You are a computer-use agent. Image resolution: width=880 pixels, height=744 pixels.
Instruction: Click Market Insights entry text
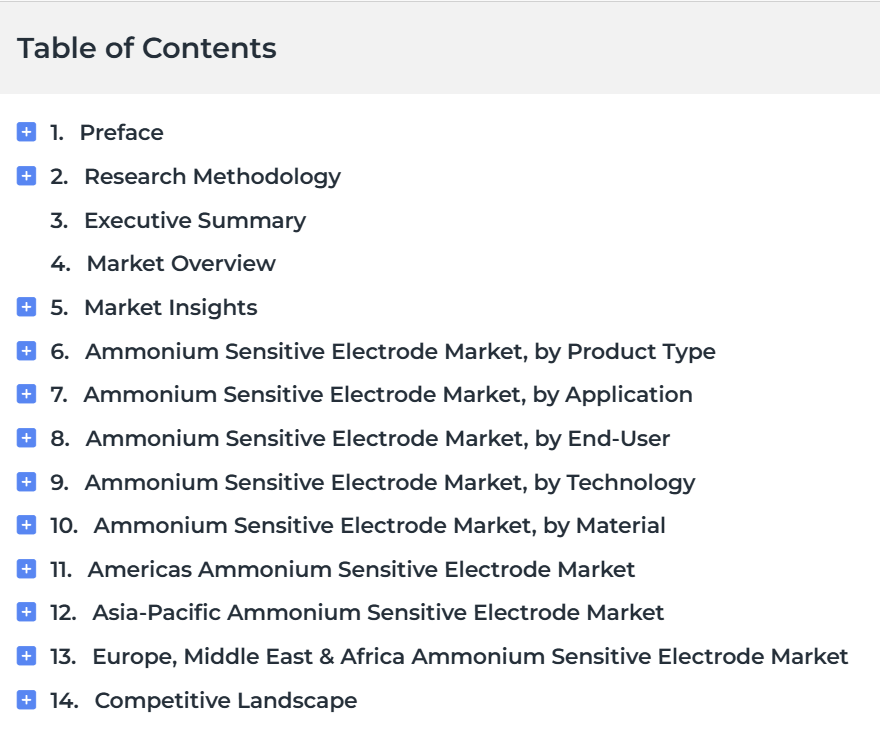[171, 307]
